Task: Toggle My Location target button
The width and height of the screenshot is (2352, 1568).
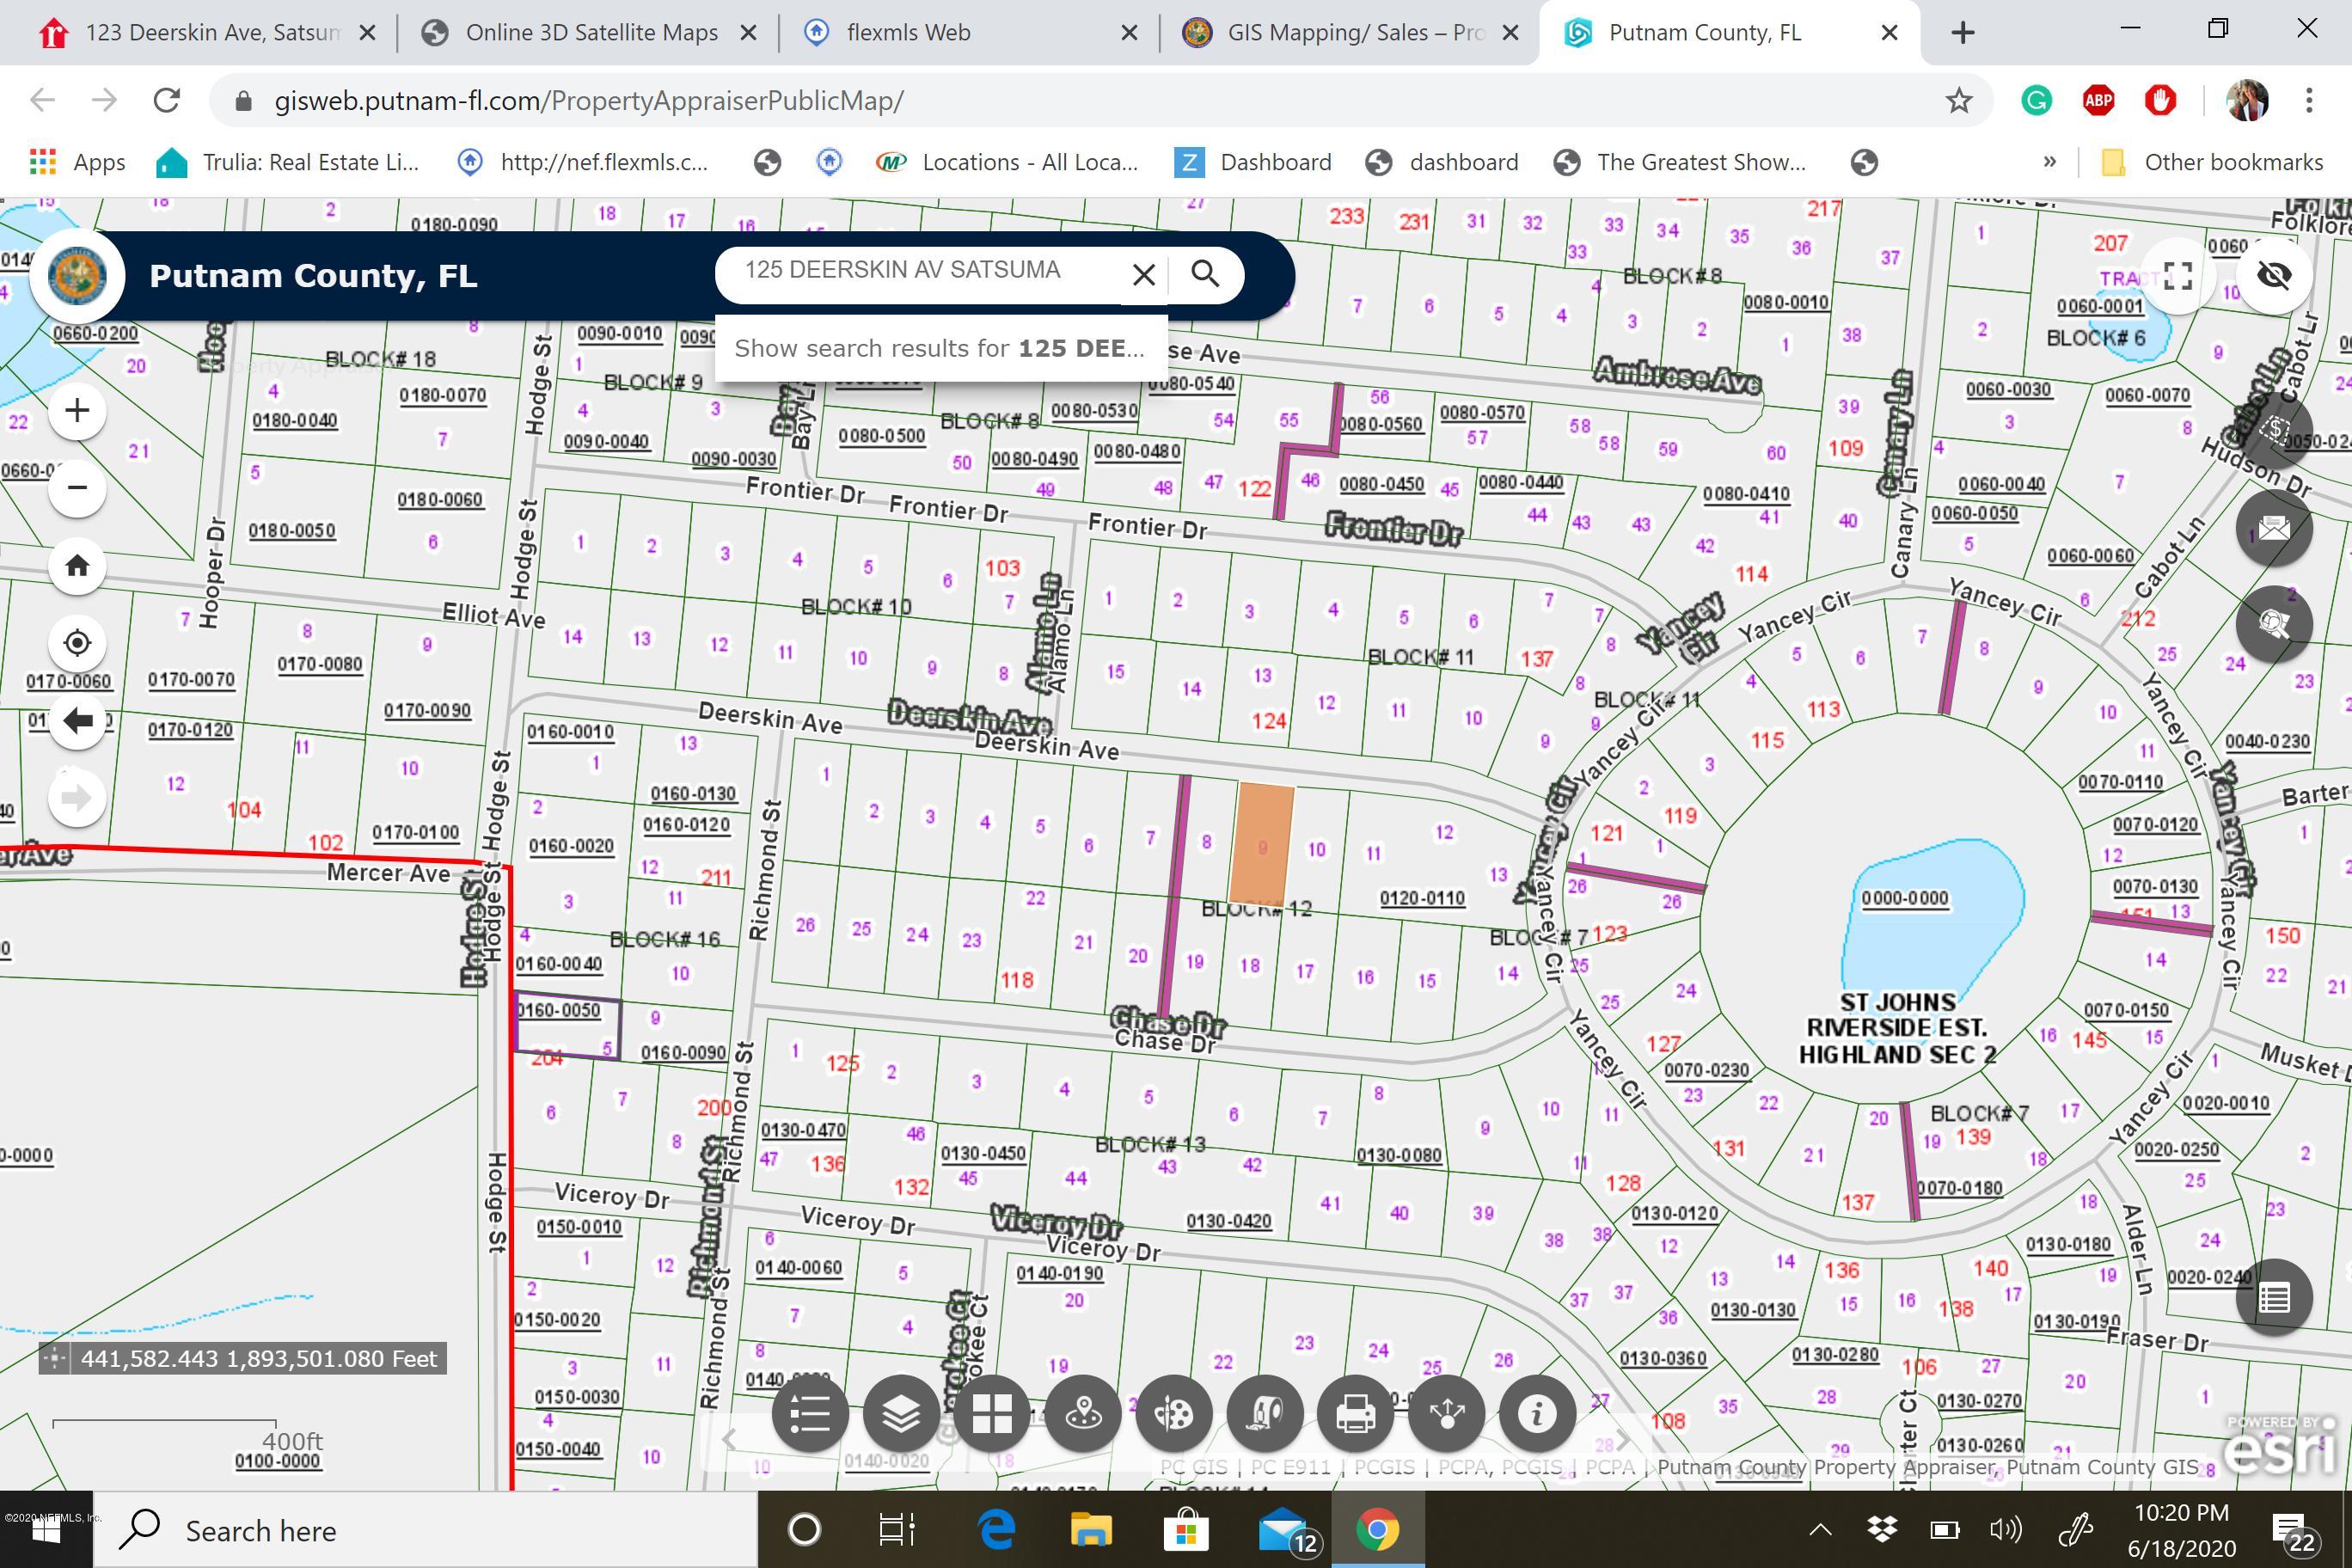Action: (77, 643)
